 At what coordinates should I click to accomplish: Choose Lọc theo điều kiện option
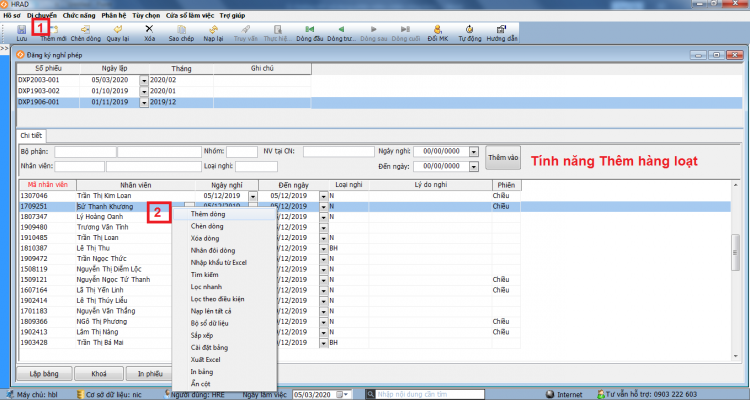[x=224, y=299]
